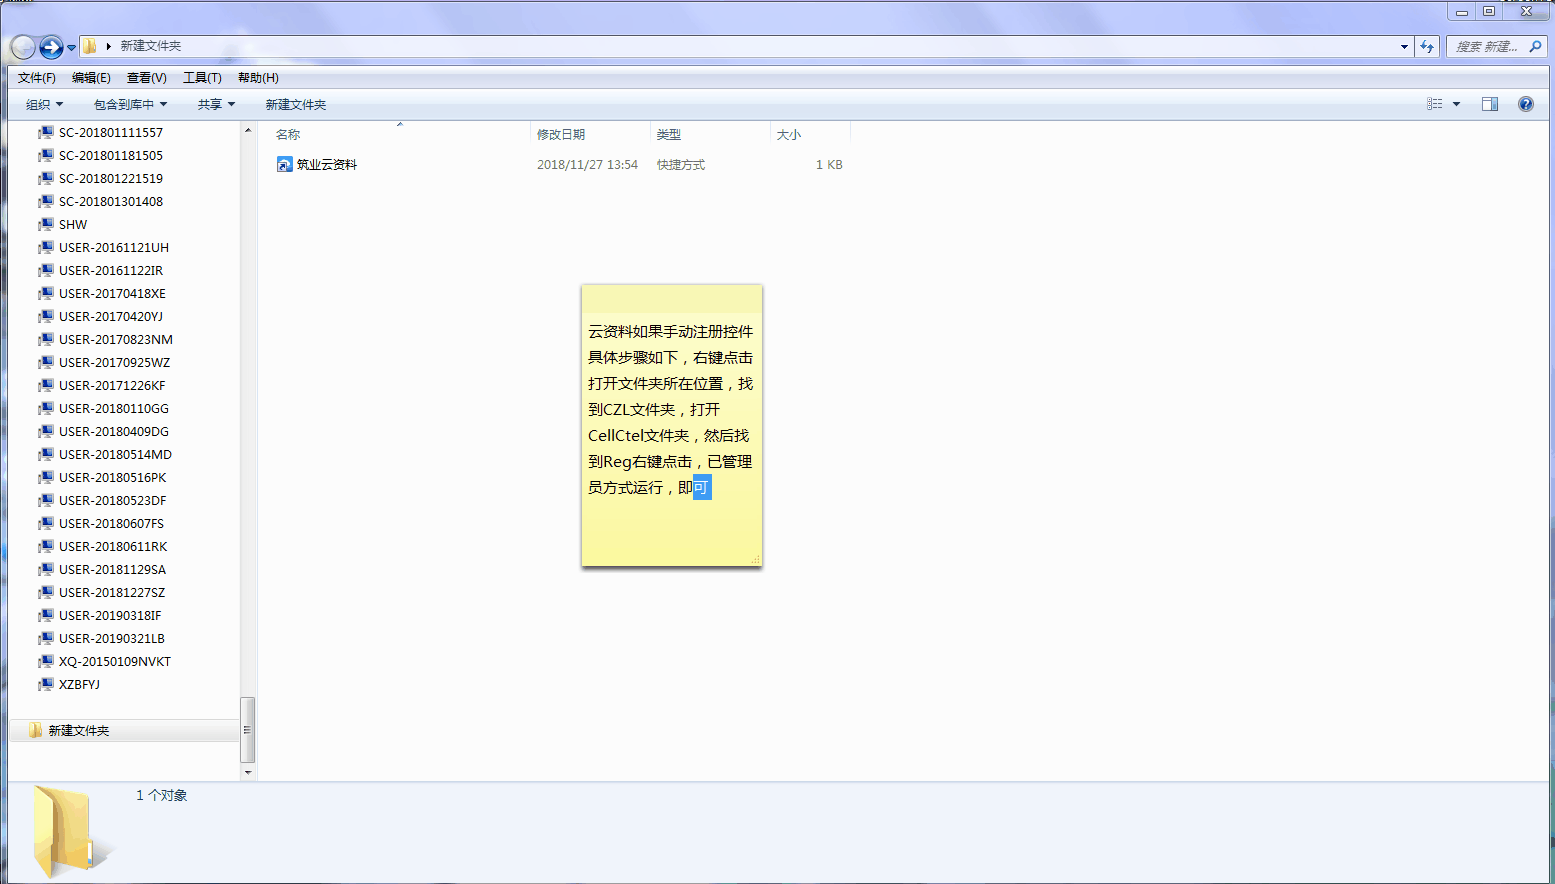
Task: Toggle the preview pane icon
Action: [1489, 104]
